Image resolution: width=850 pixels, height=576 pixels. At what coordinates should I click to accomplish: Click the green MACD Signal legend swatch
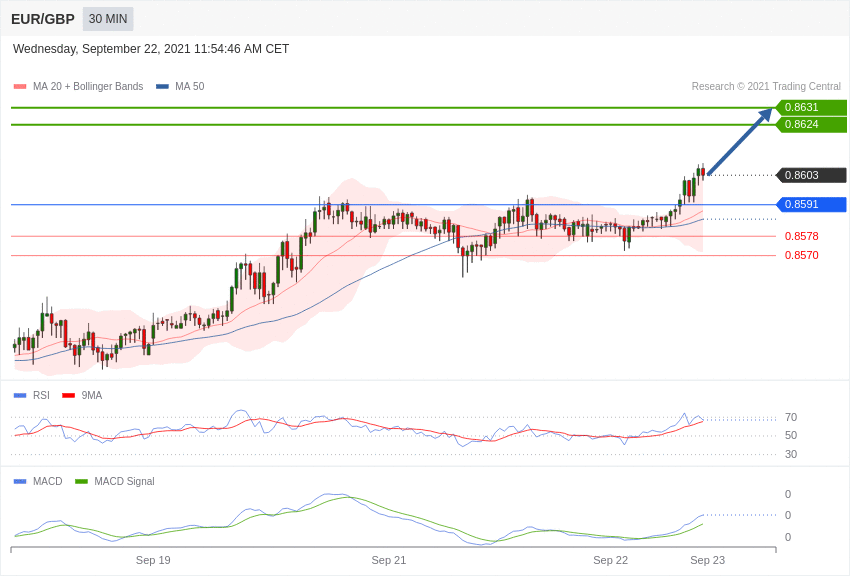(x=81, y=481)
